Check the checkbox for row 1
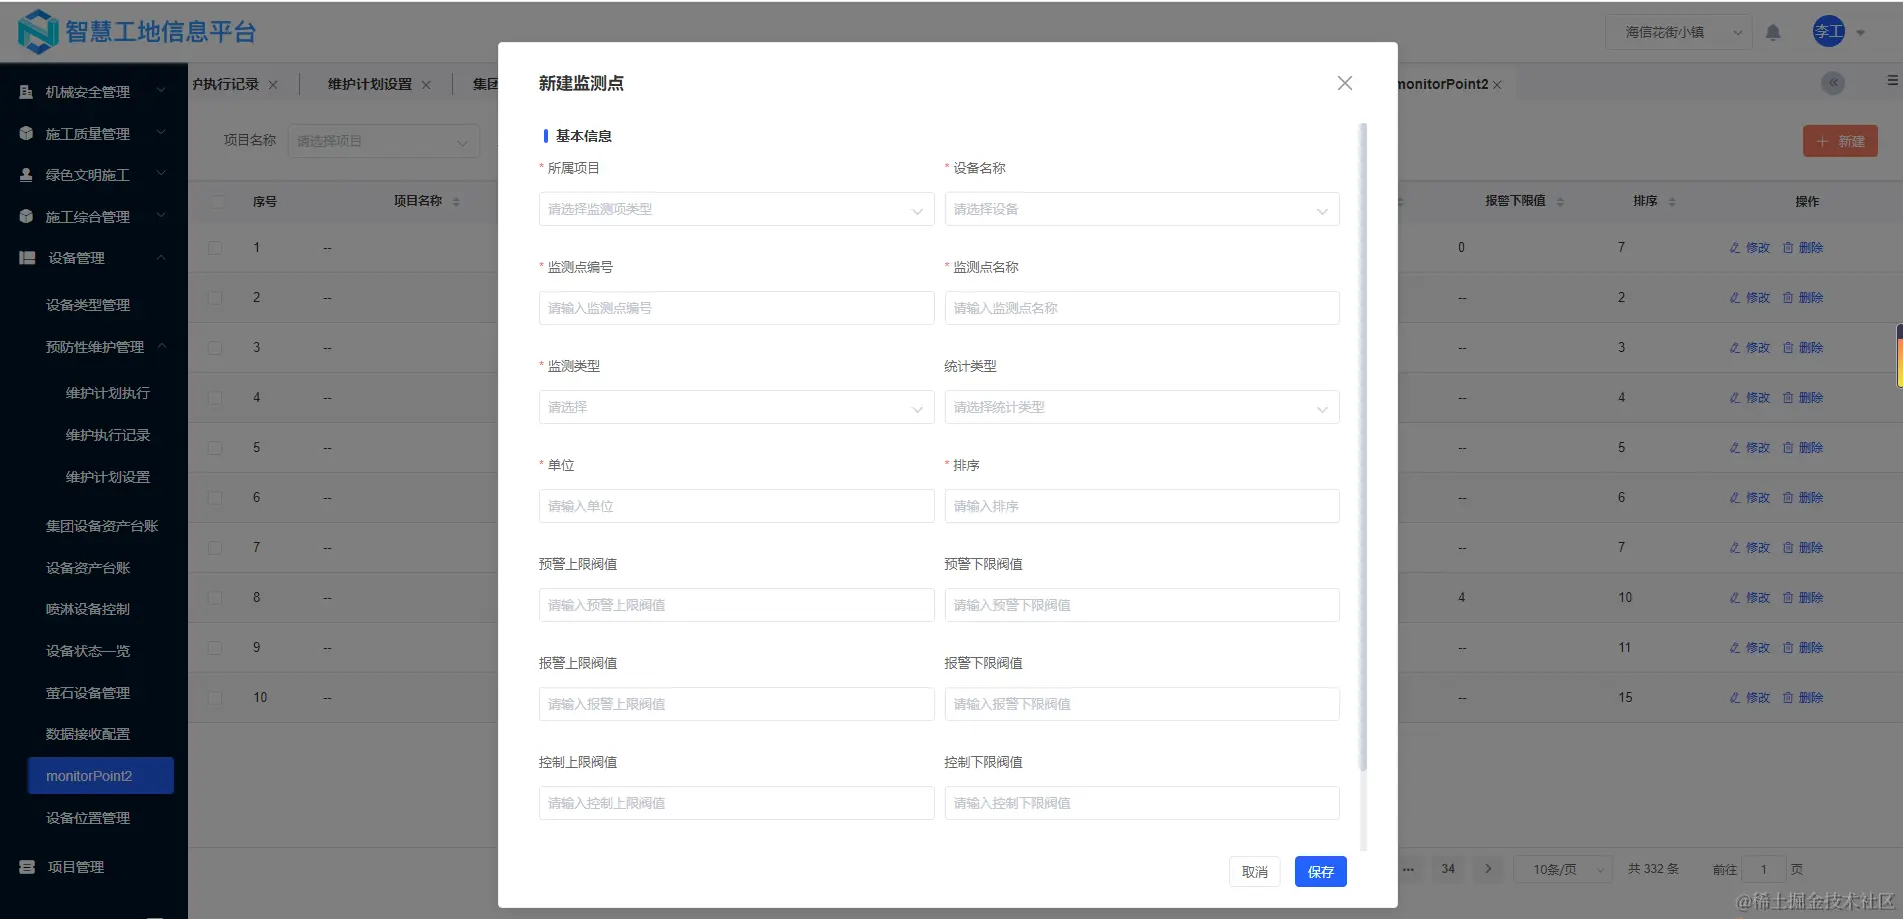Screen dimensions: 1903x919 [x=215, y=247]
